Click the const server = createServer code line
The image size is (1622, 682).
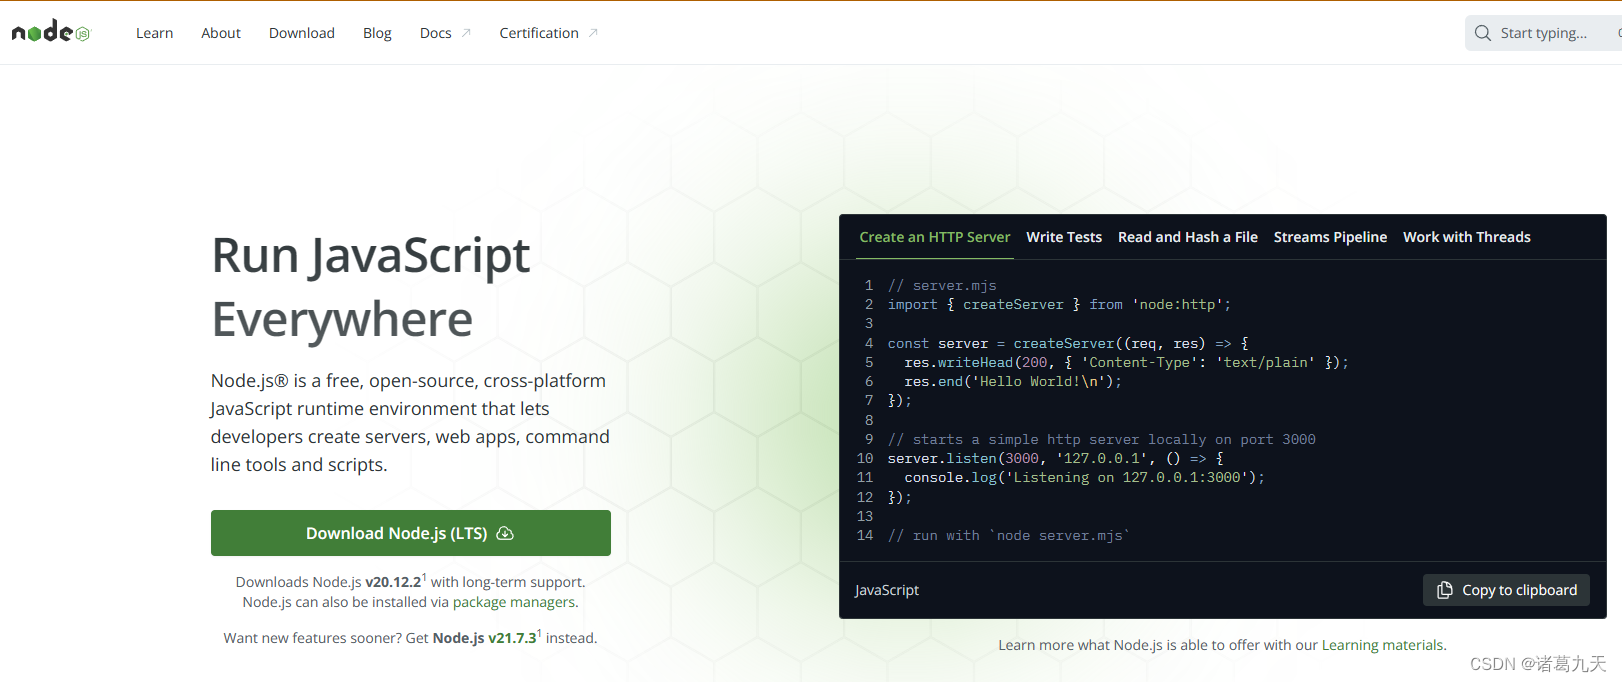1068,343
